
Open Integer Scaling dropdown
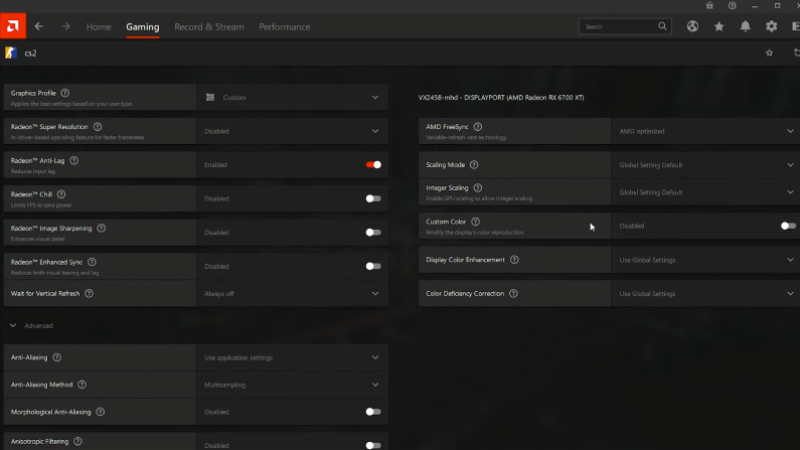(706, 192)
